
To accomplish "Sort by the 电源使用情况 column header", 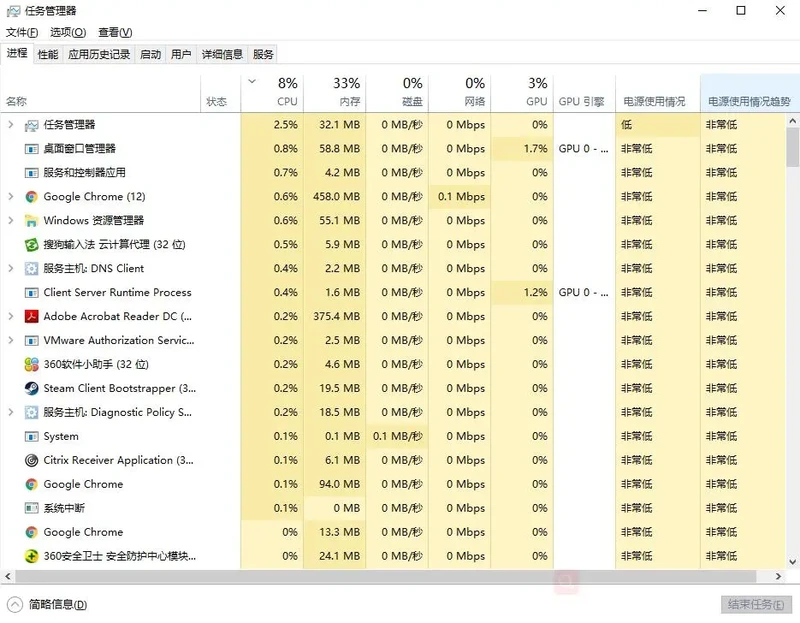I will click(658, 93).
